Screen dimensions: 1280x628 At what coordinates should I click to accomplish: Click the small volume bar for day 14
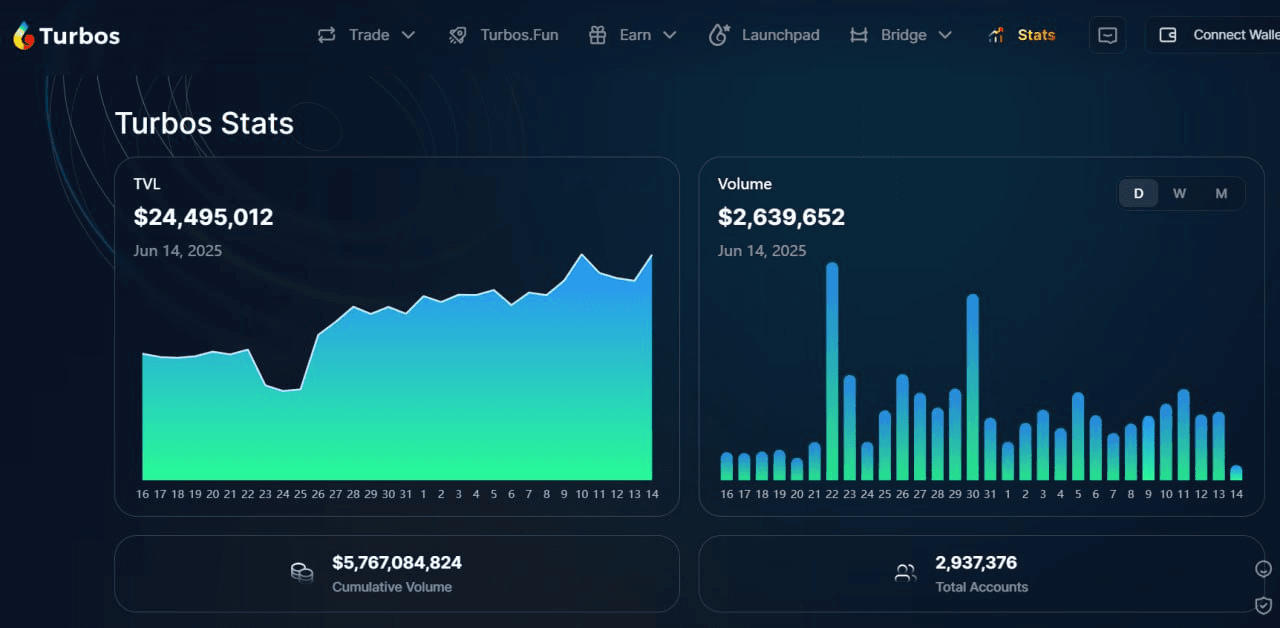[1236, 473]
